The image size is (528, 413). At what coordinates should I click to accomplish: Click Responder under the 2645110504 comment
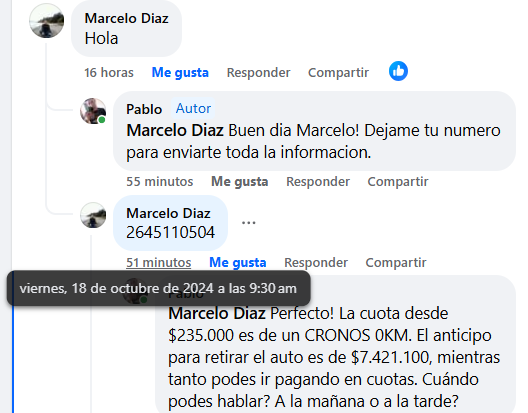[x=316, y=262]
